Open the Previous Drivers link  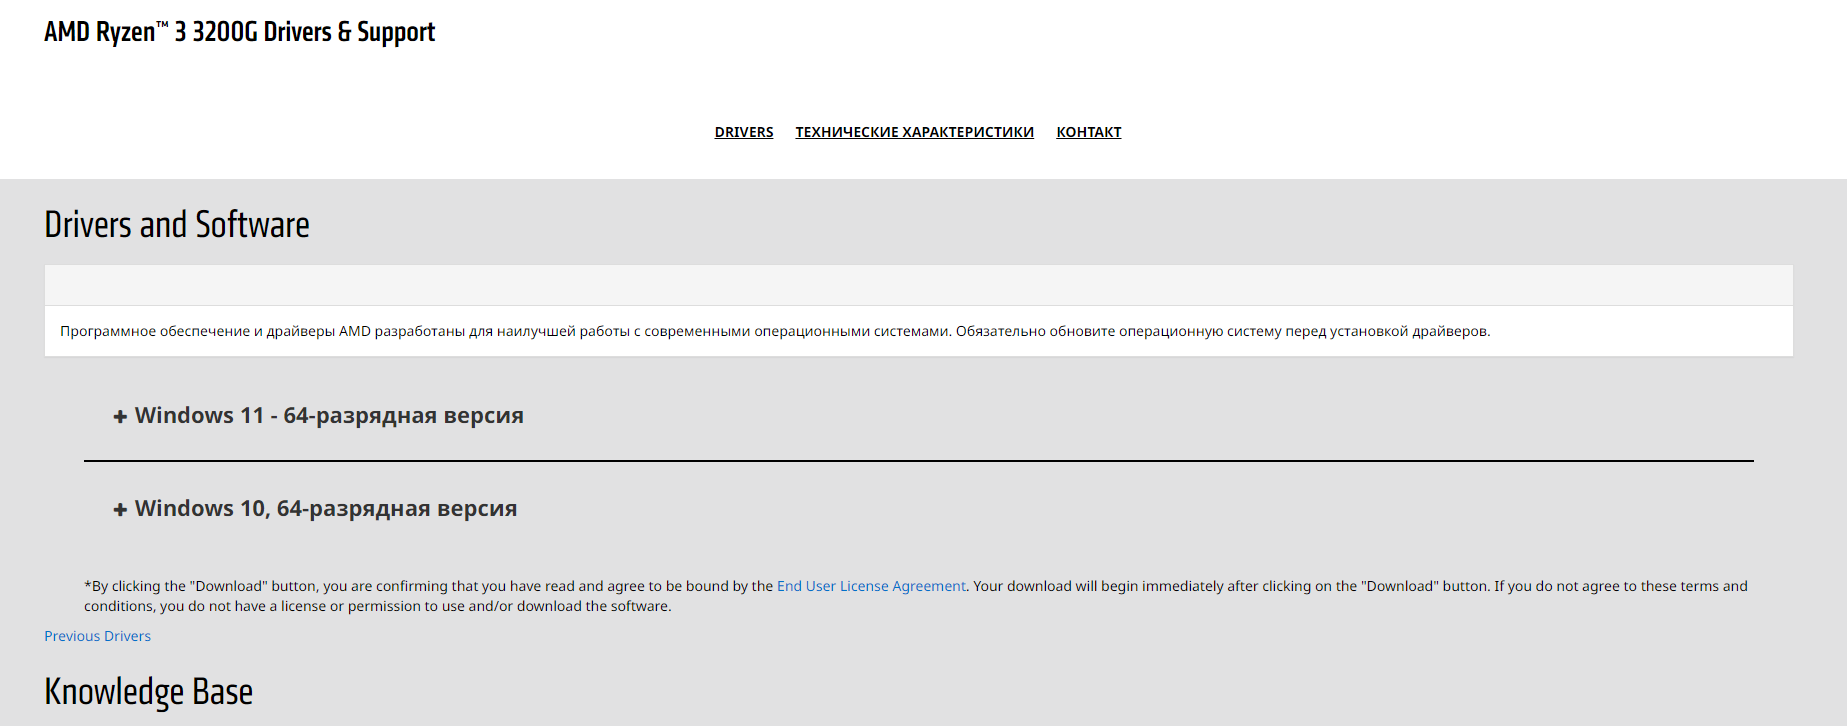(97, 636)
